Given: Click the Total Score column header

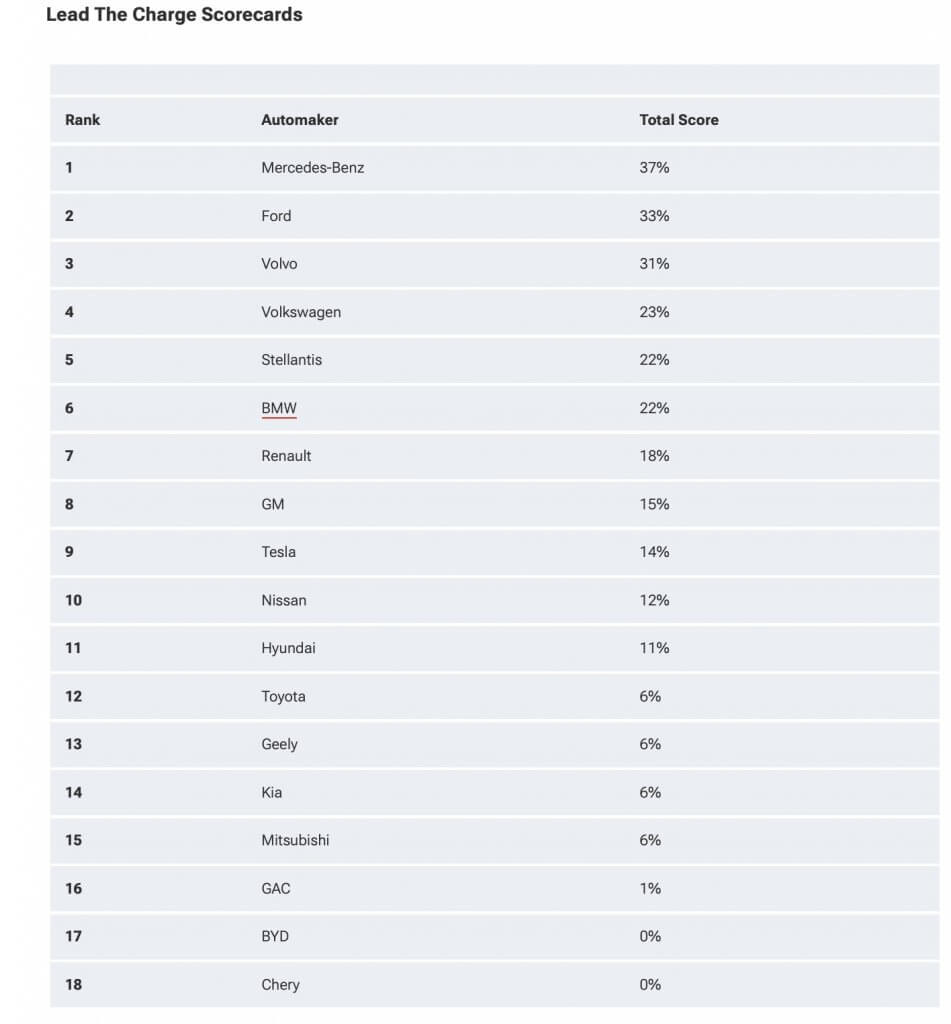Looking at the screenshot, I should point(678,120).
